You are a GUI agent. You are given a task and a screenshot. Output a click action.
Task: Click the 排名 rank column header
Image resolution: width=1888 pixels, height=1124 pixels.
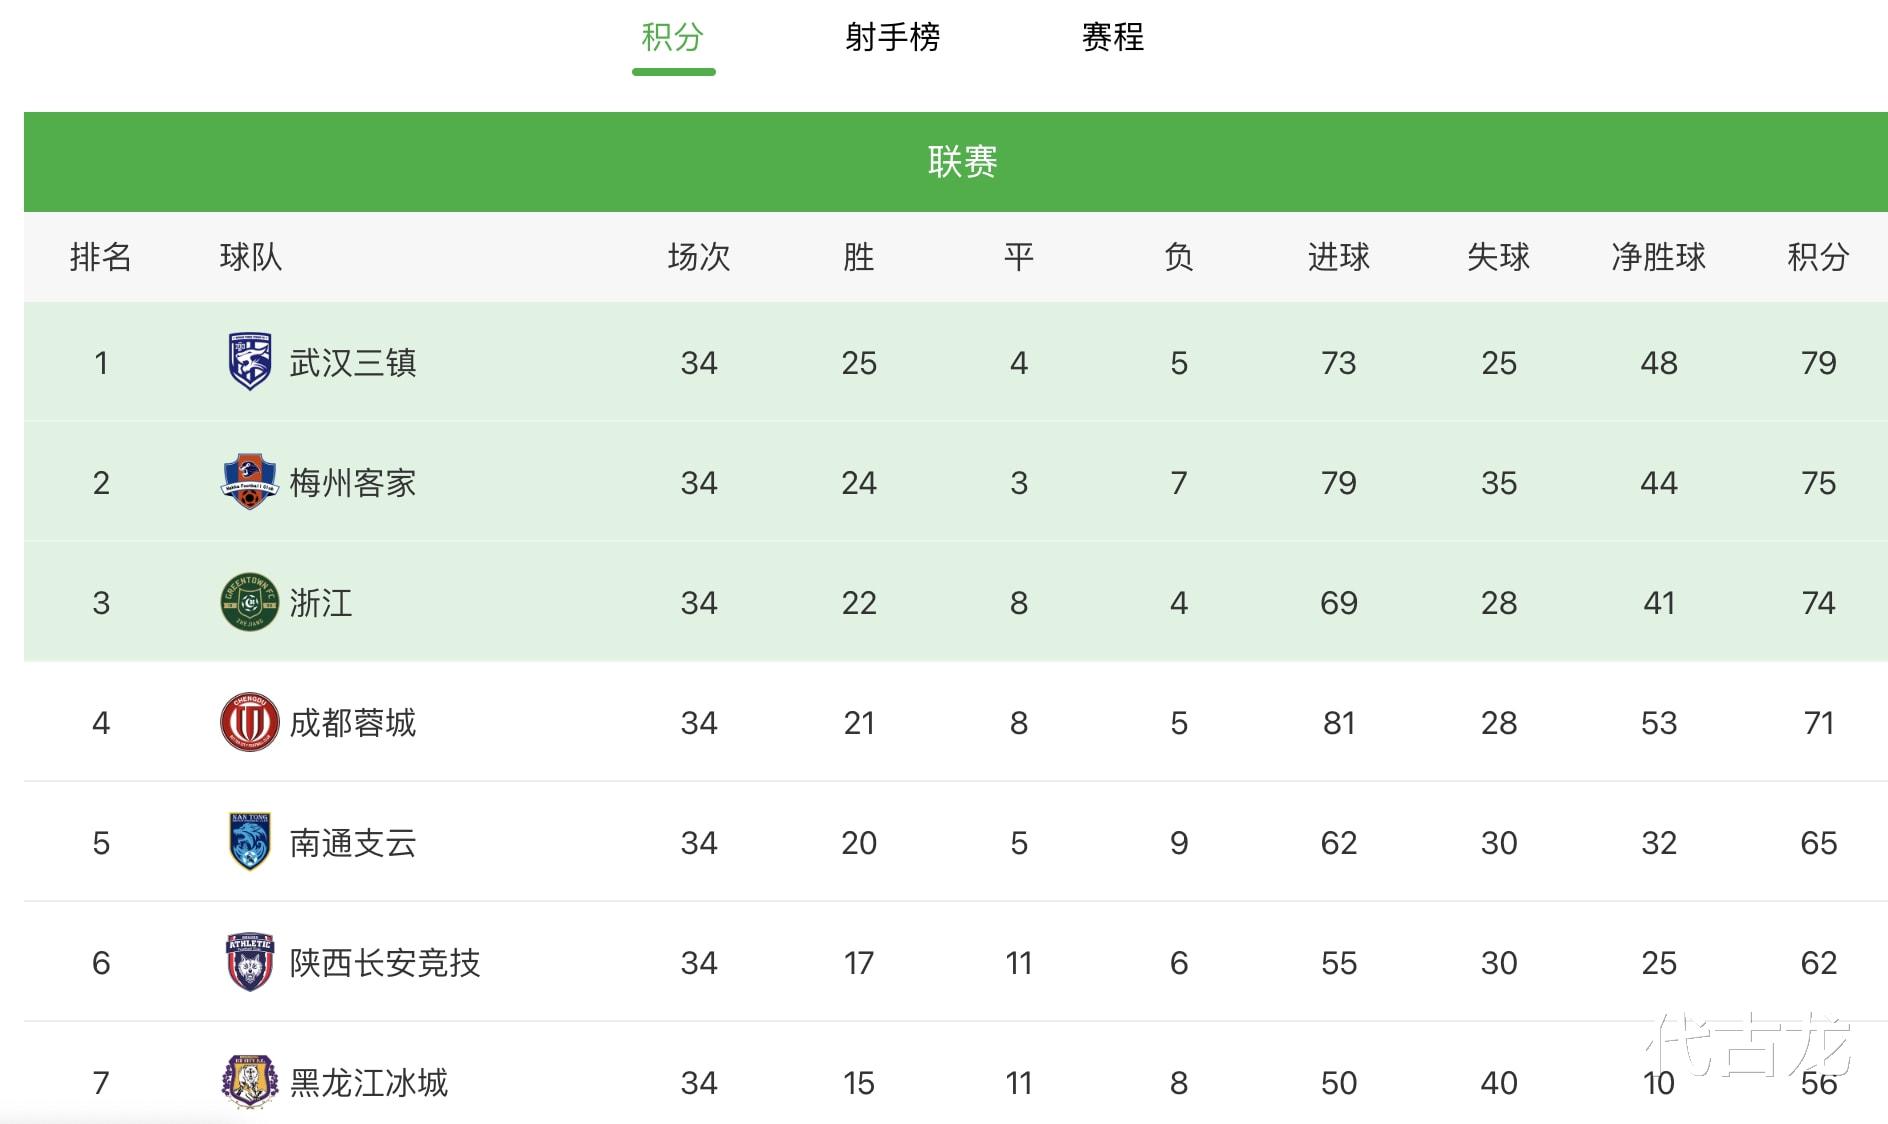point(101,257)
